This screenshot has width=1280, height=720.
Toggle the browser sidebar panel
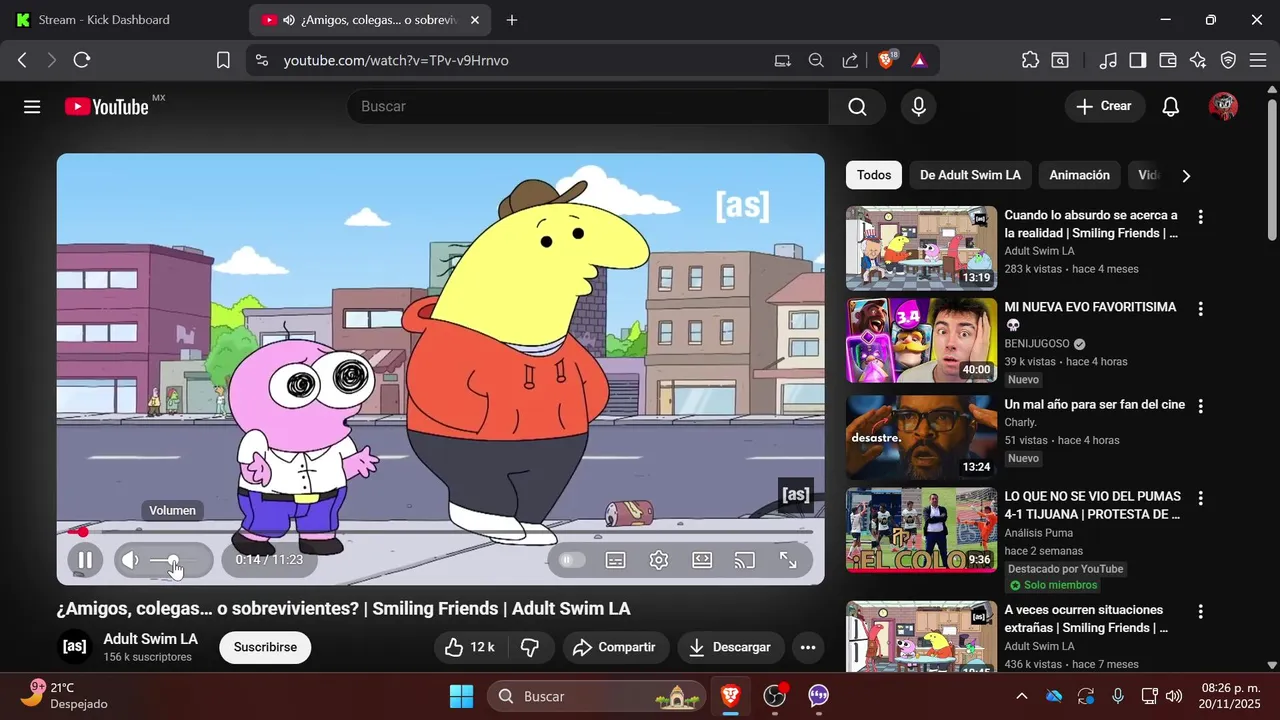point(1138,60)
